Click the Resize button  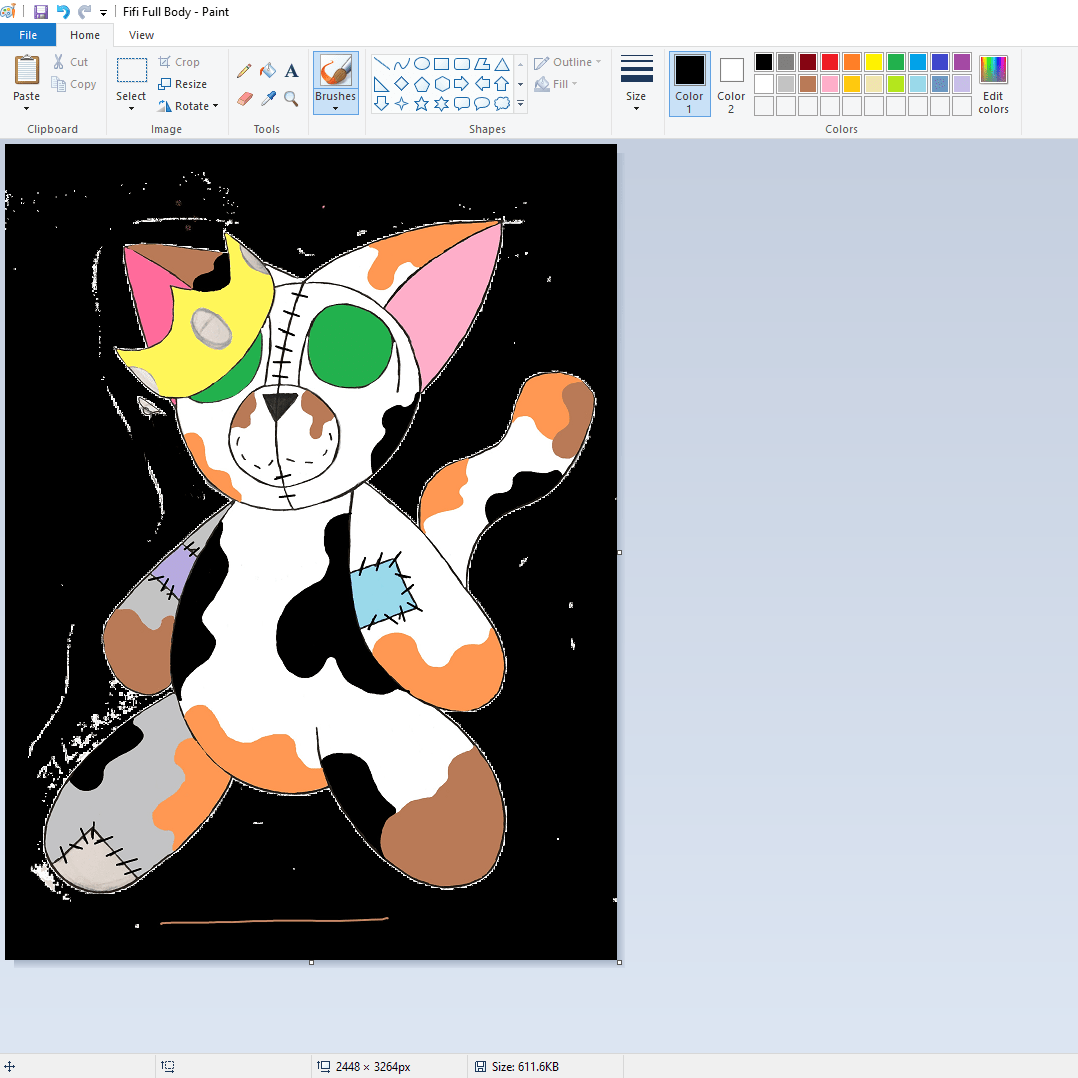(183, 84)
